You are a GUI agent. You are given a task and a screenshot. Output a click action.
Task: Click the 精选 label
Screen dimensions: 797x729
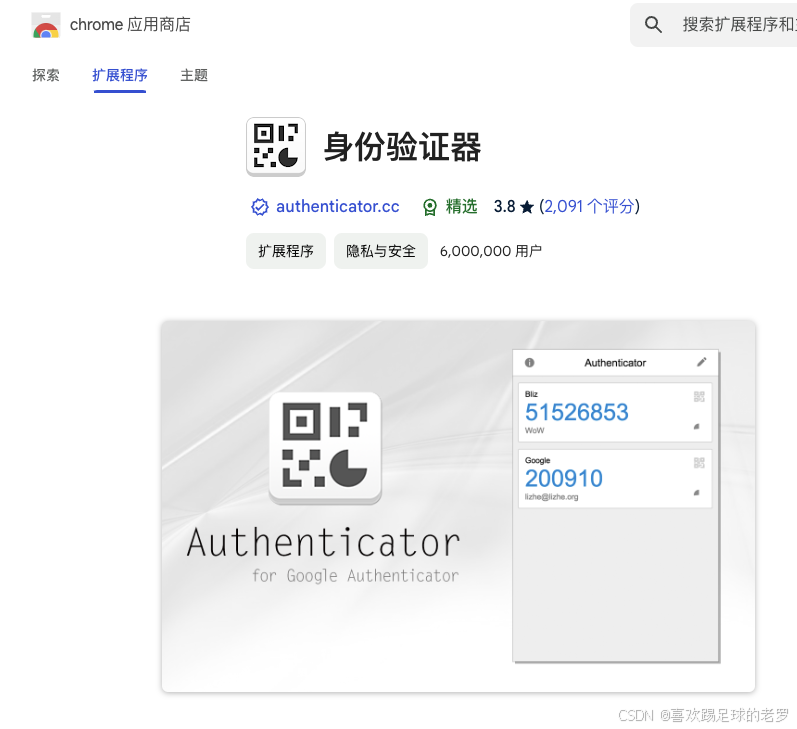[462, 206]
